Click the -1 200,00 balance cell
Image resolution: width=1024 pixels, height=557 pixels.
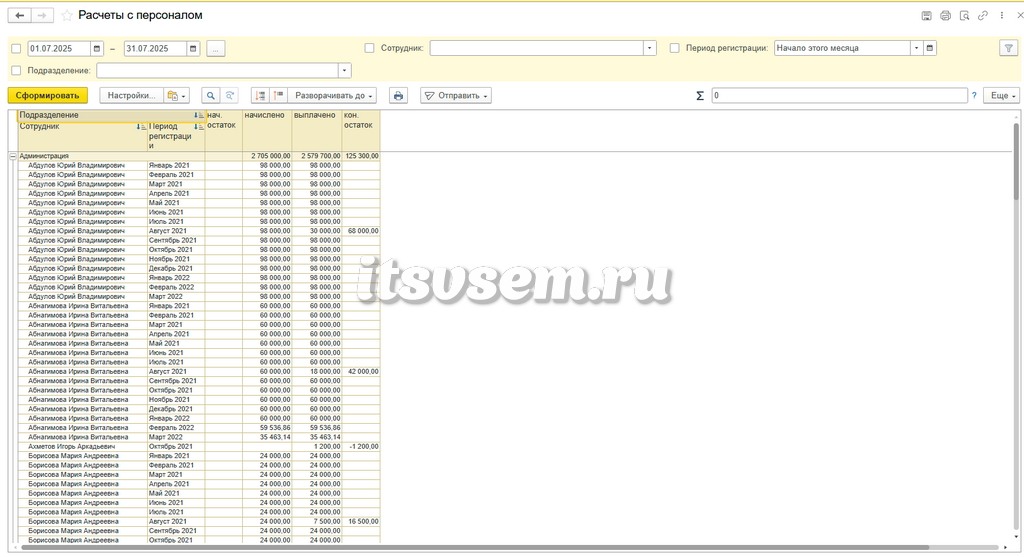pyautogui.click(x=361, y=447)
